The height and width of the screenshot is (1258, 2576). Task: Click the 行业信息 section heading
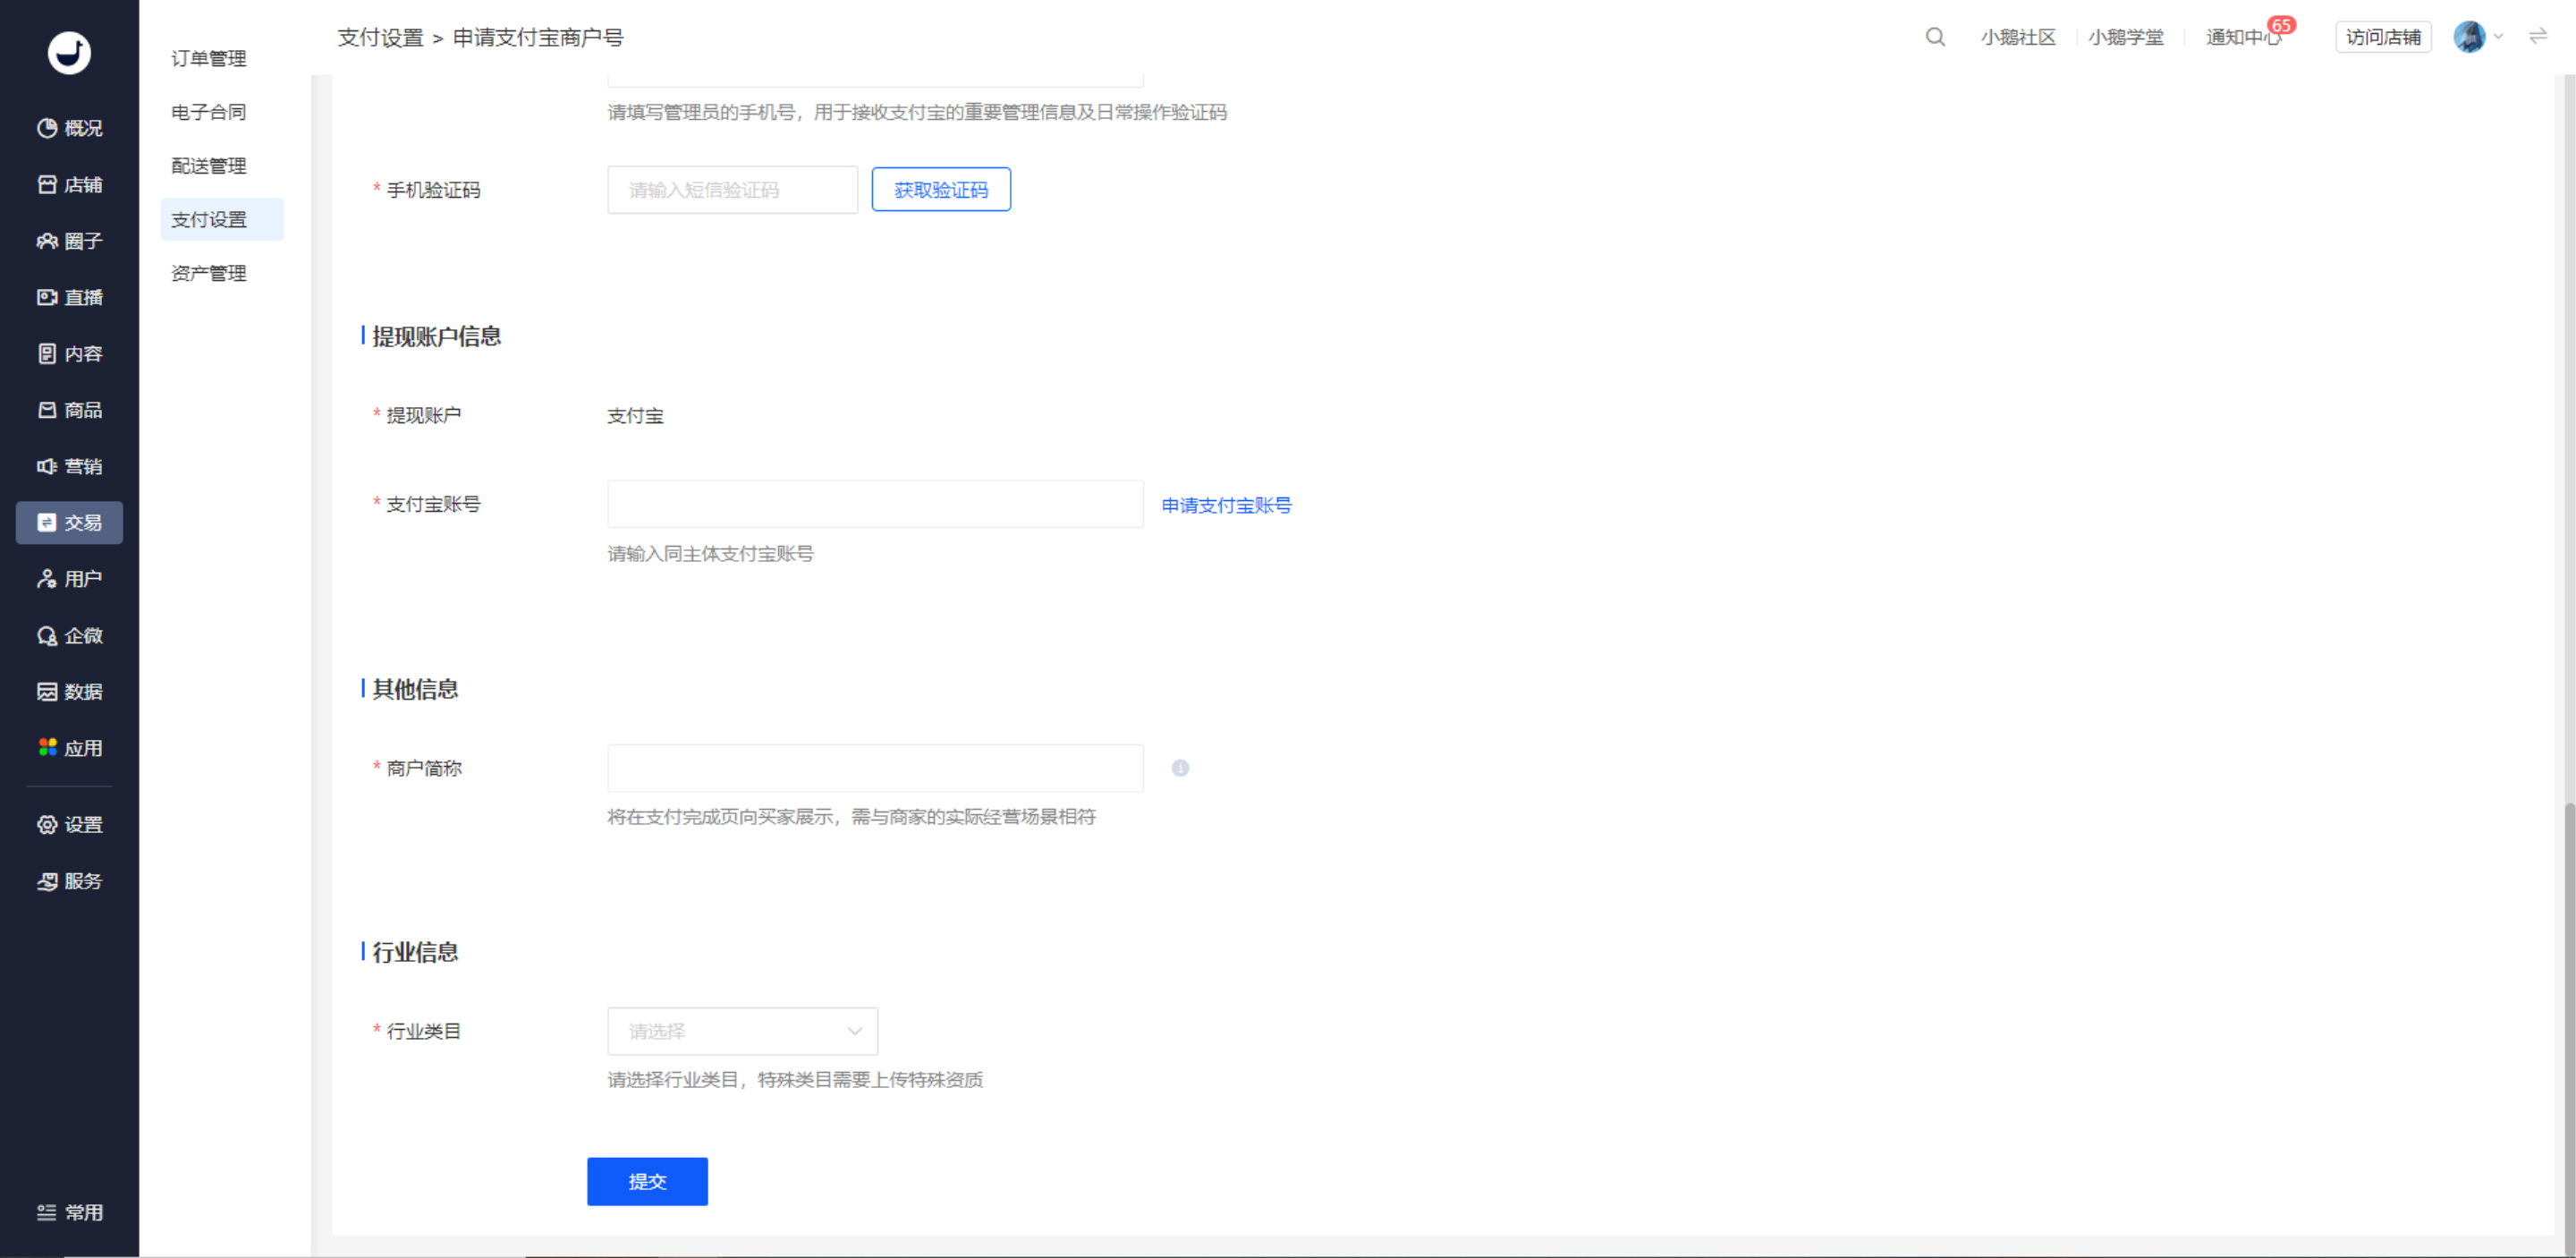tap(415, 952)
